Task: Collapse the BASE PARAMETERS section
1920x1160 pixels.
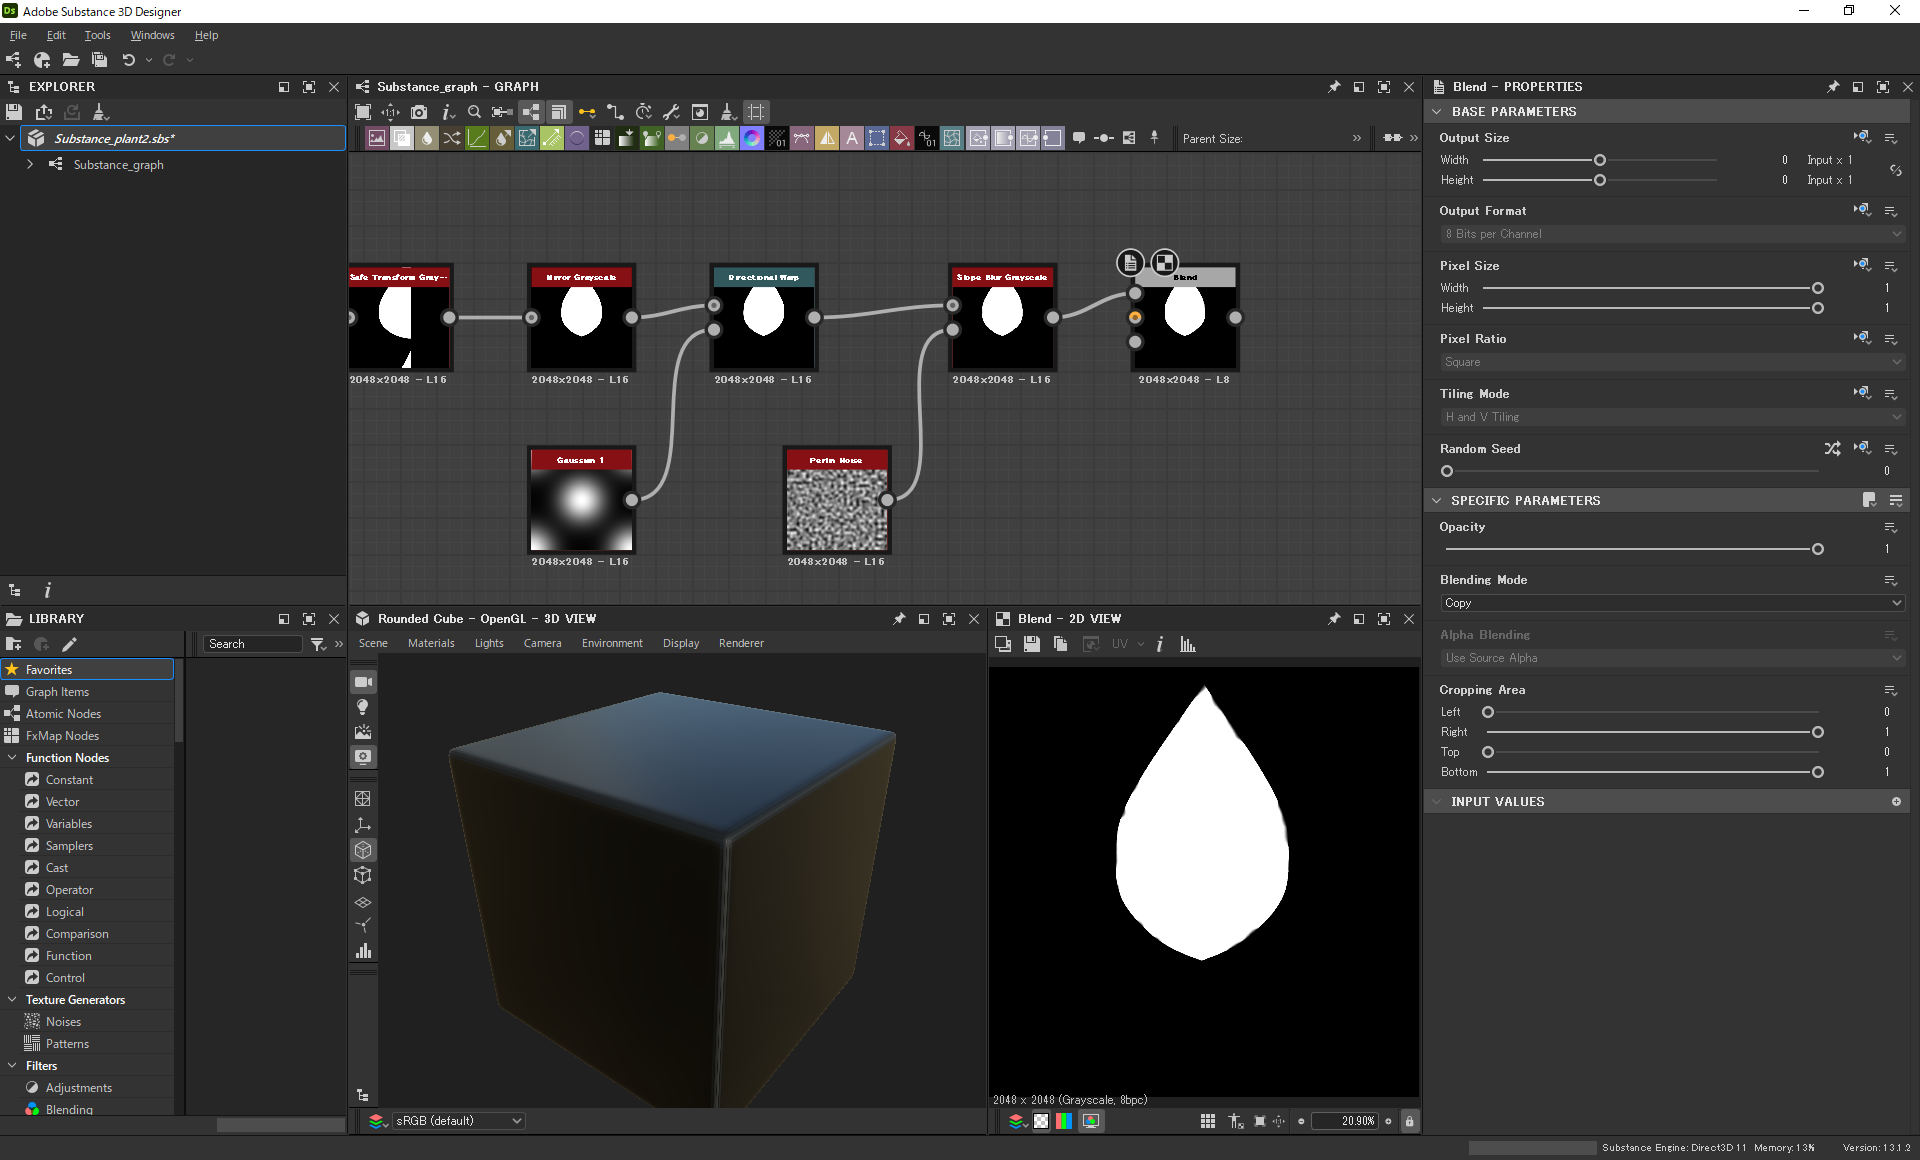Action: point(1438,111)
